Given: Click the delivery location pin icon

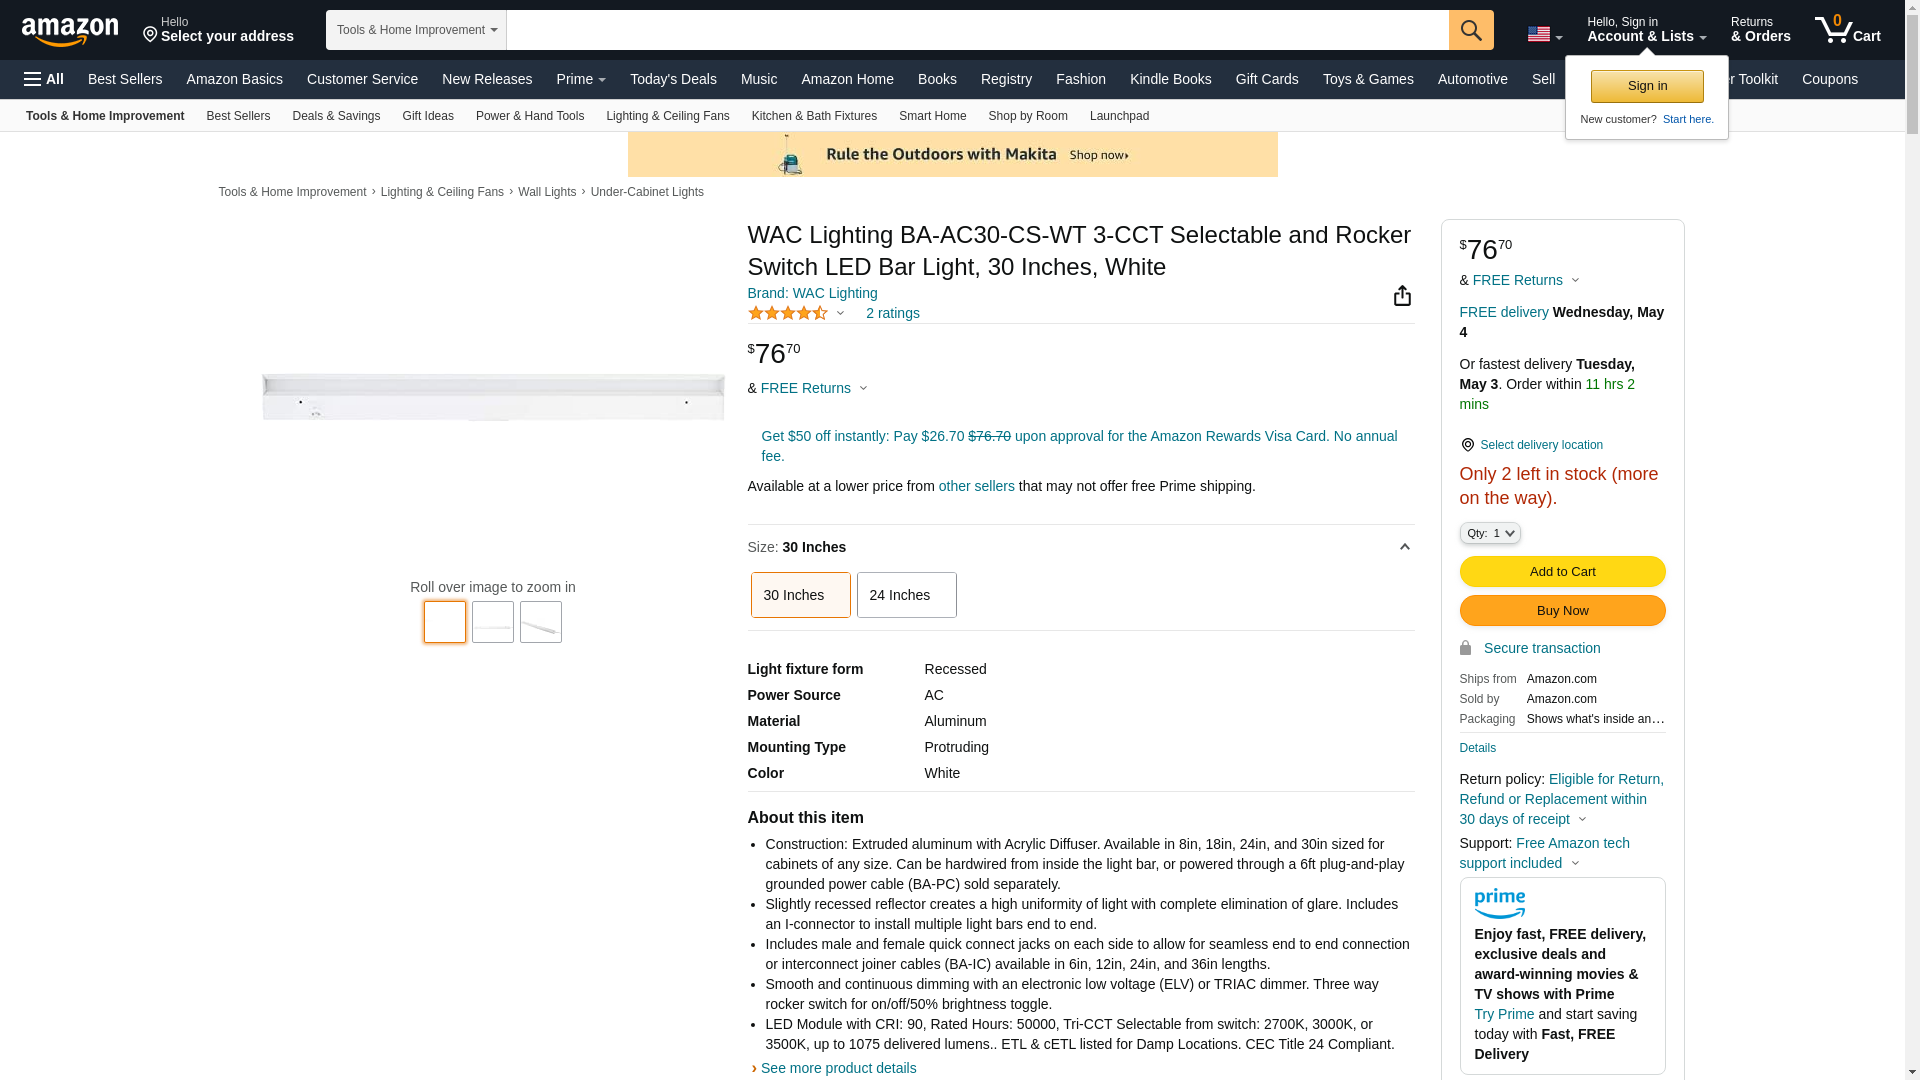Looking at the screenshot, I should 1467,445.
